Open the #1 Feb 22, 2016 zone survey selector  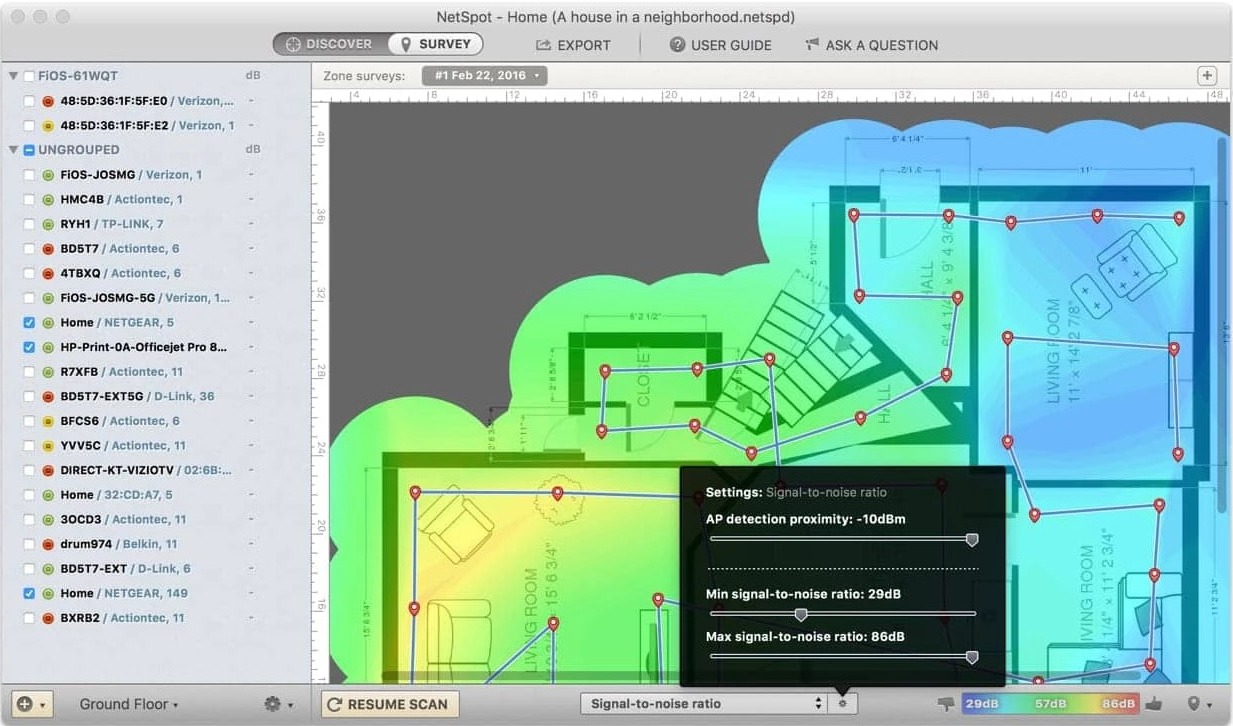(485, 76)
